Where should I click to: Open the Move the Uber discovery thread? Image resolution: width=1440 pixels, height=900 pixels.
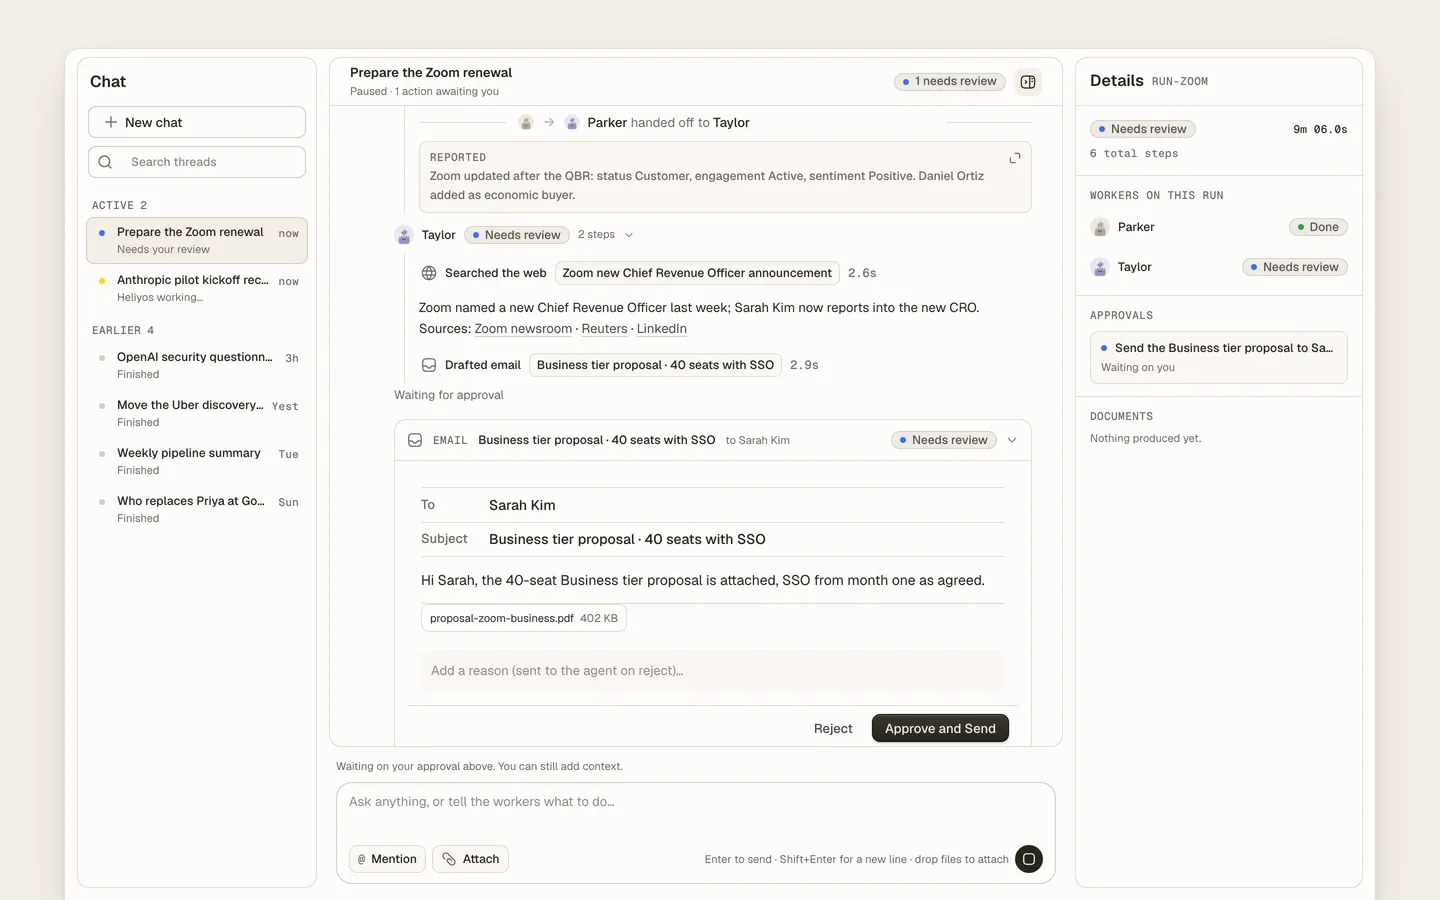click(197, 413)
